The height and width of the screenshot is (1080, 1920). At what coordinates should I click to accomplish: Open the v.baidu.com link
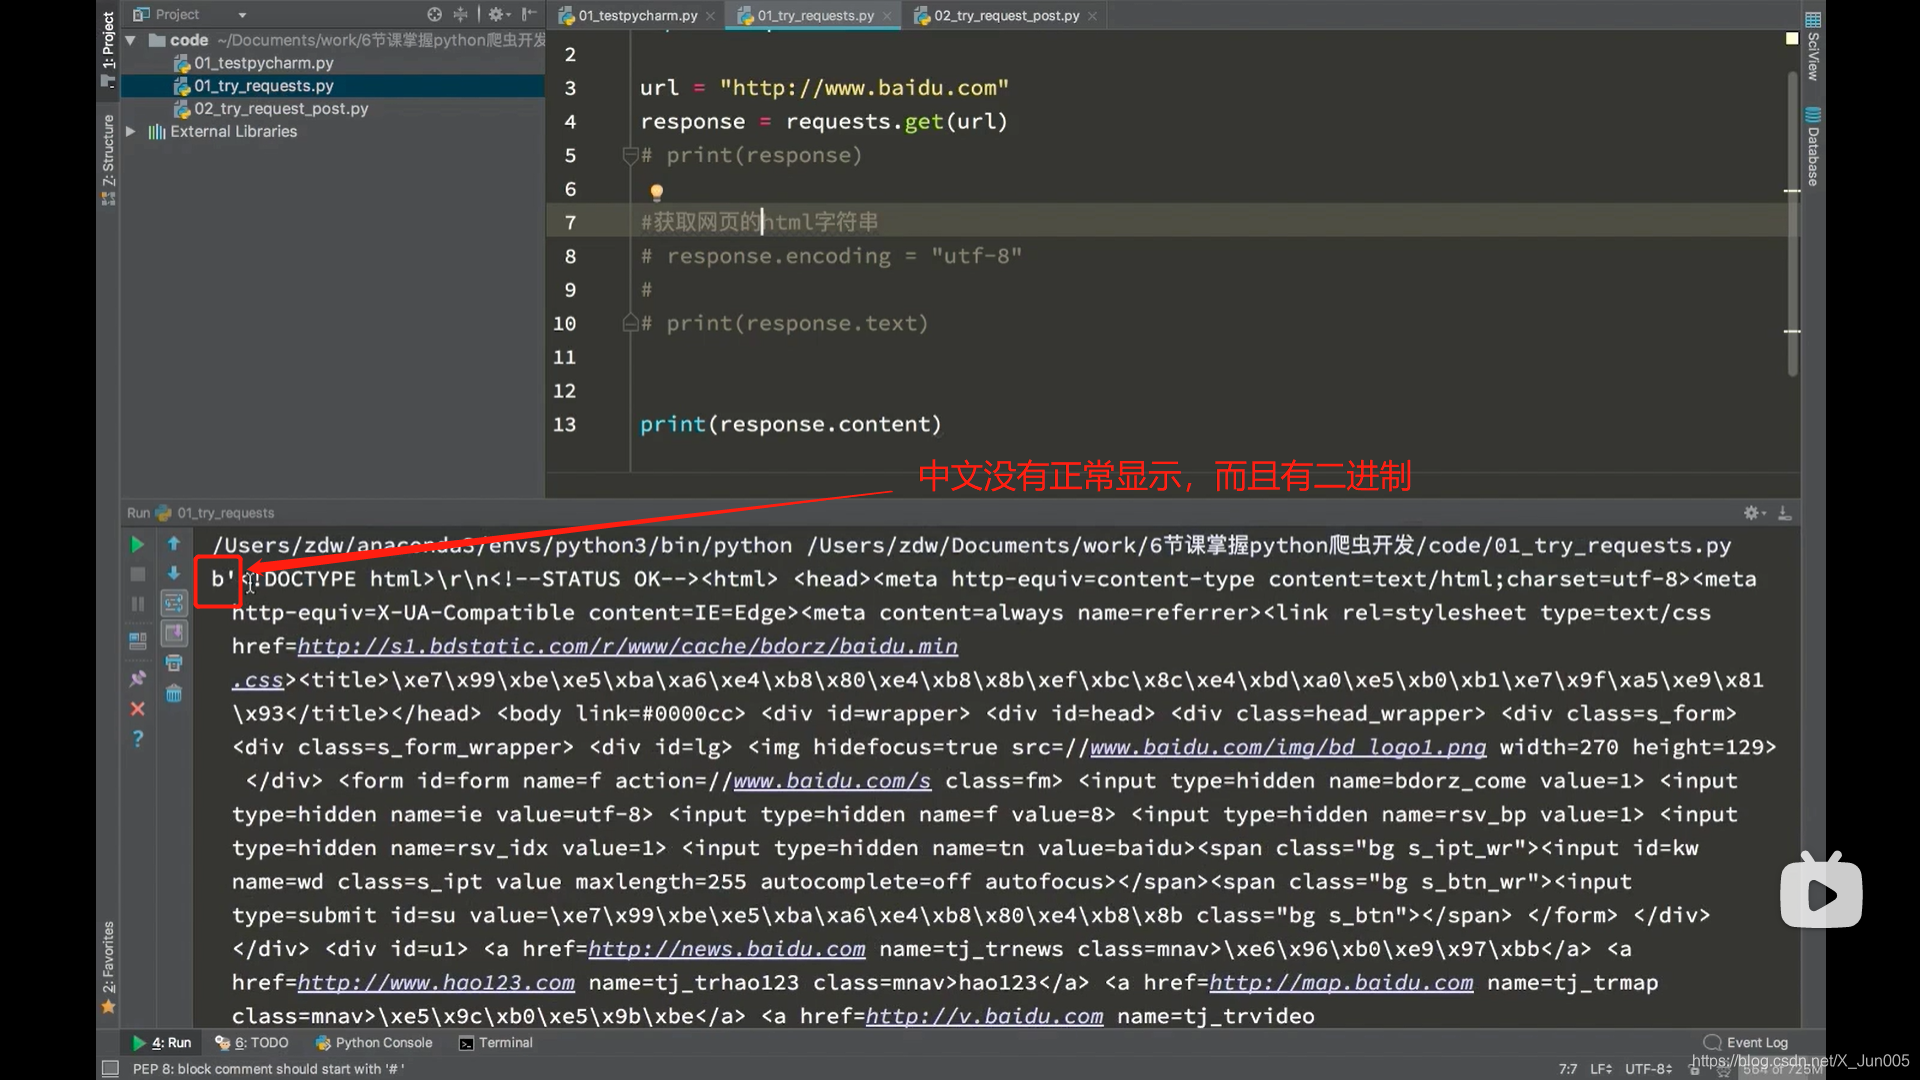click(x=984, y=1017)
